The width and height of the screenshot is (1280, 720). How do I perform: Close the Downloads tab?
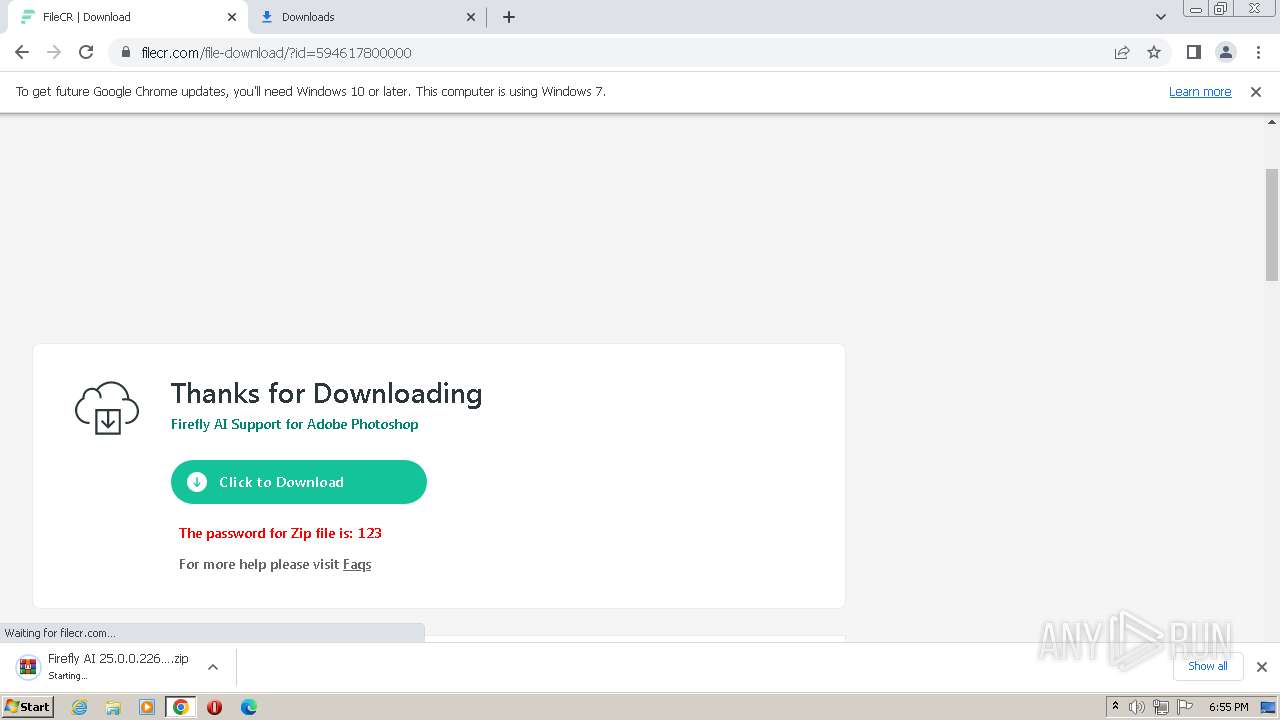tap(471, 17)
